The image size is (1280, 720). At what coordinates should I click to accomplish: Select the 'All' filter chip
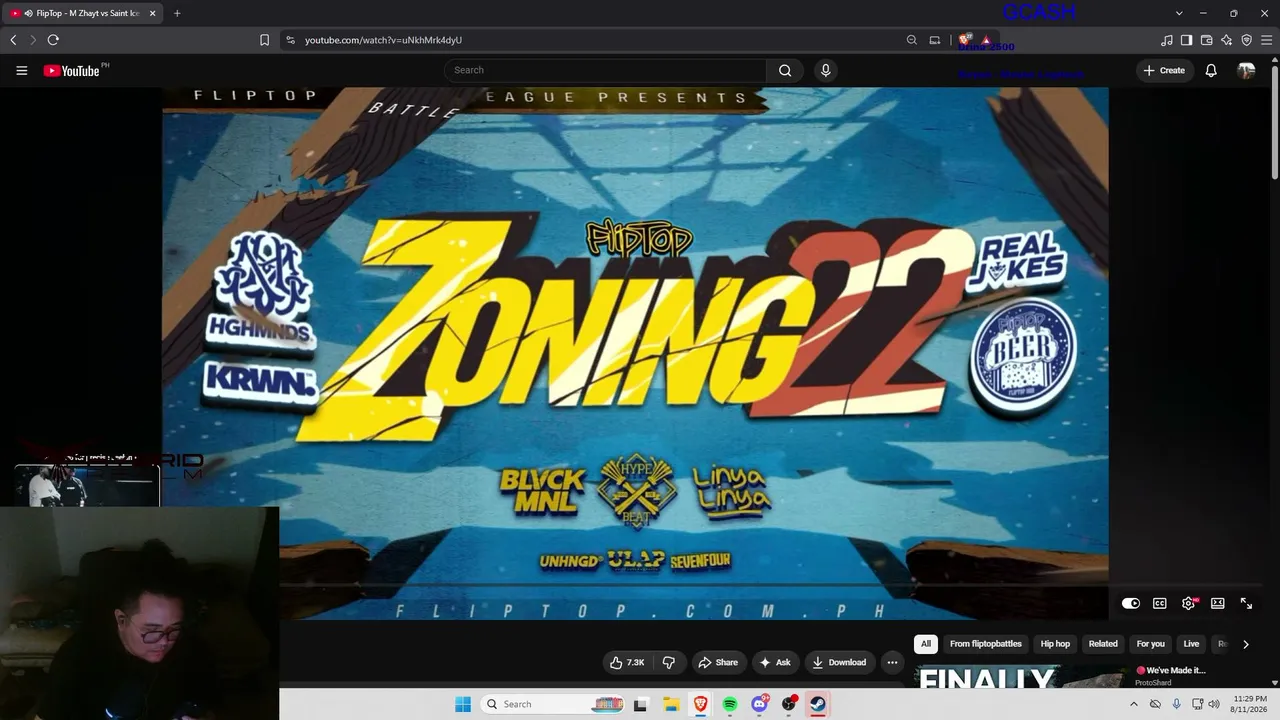pyautogui.click(x=926, y=644)
